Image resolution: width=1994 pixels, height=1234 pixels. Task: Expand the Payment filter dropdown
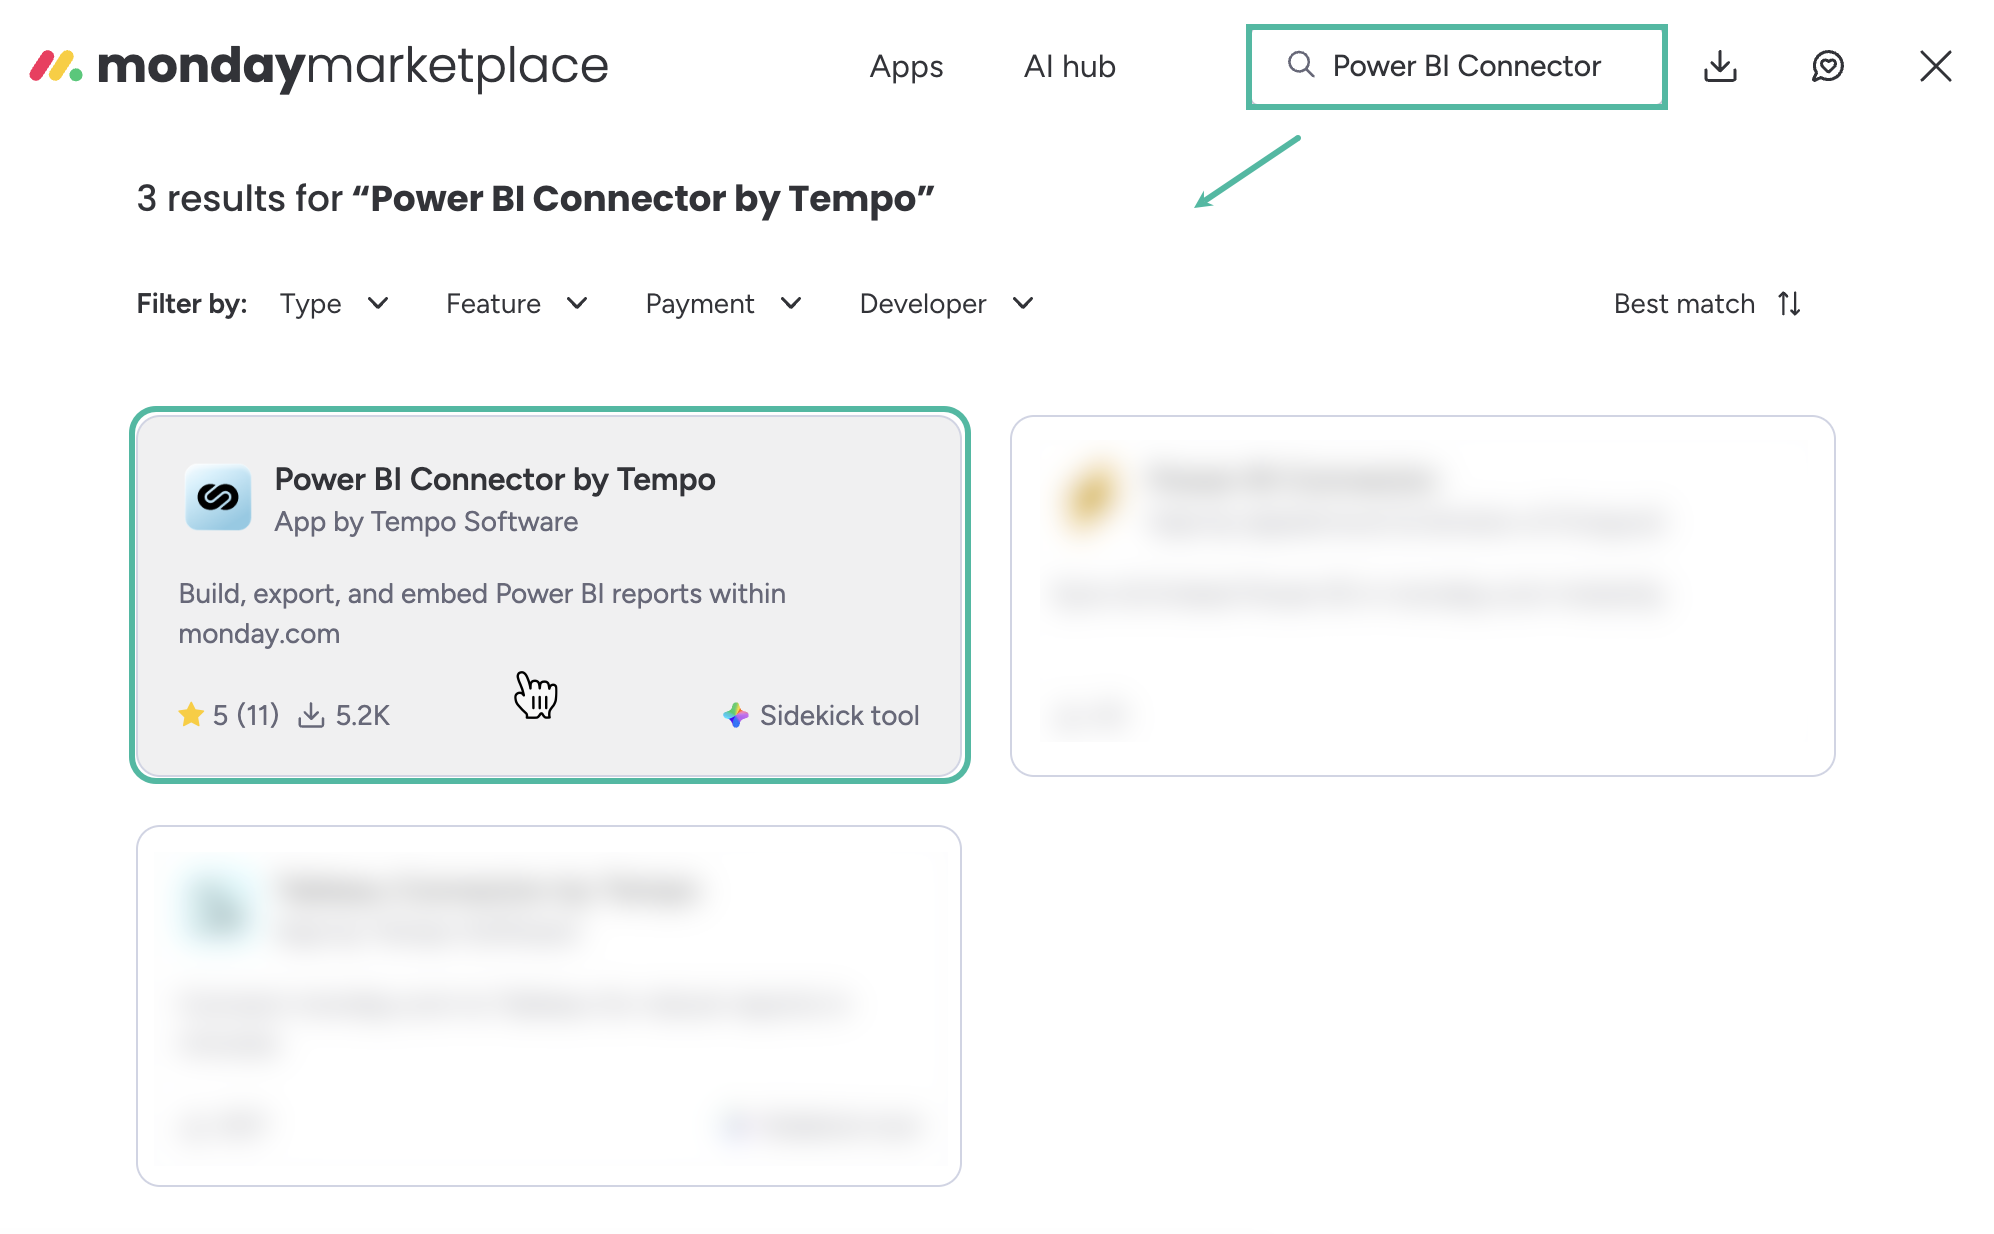click(x=724, y=303)
